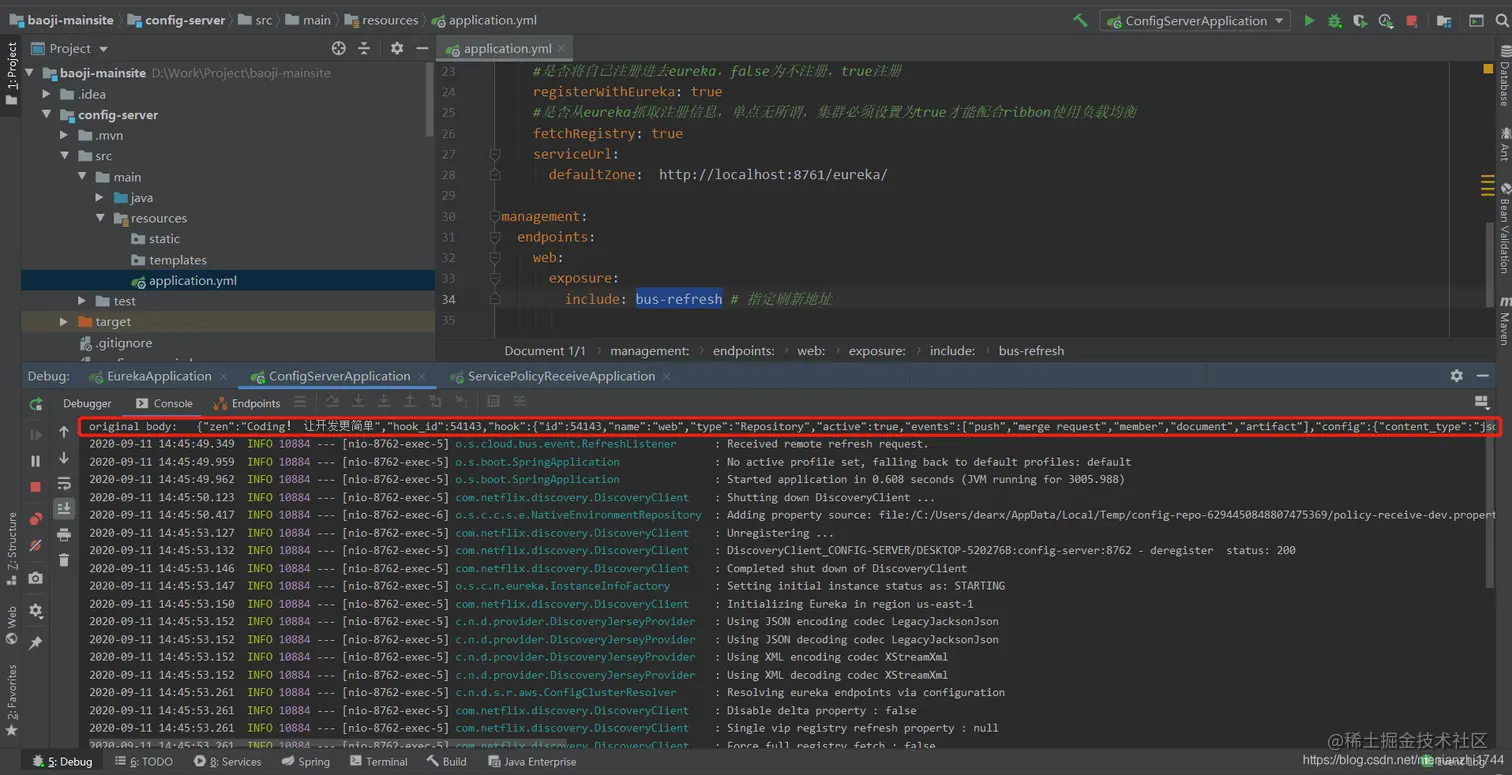
Task: Open the Terminal tool window button
Action: click(x=379, y=761)
